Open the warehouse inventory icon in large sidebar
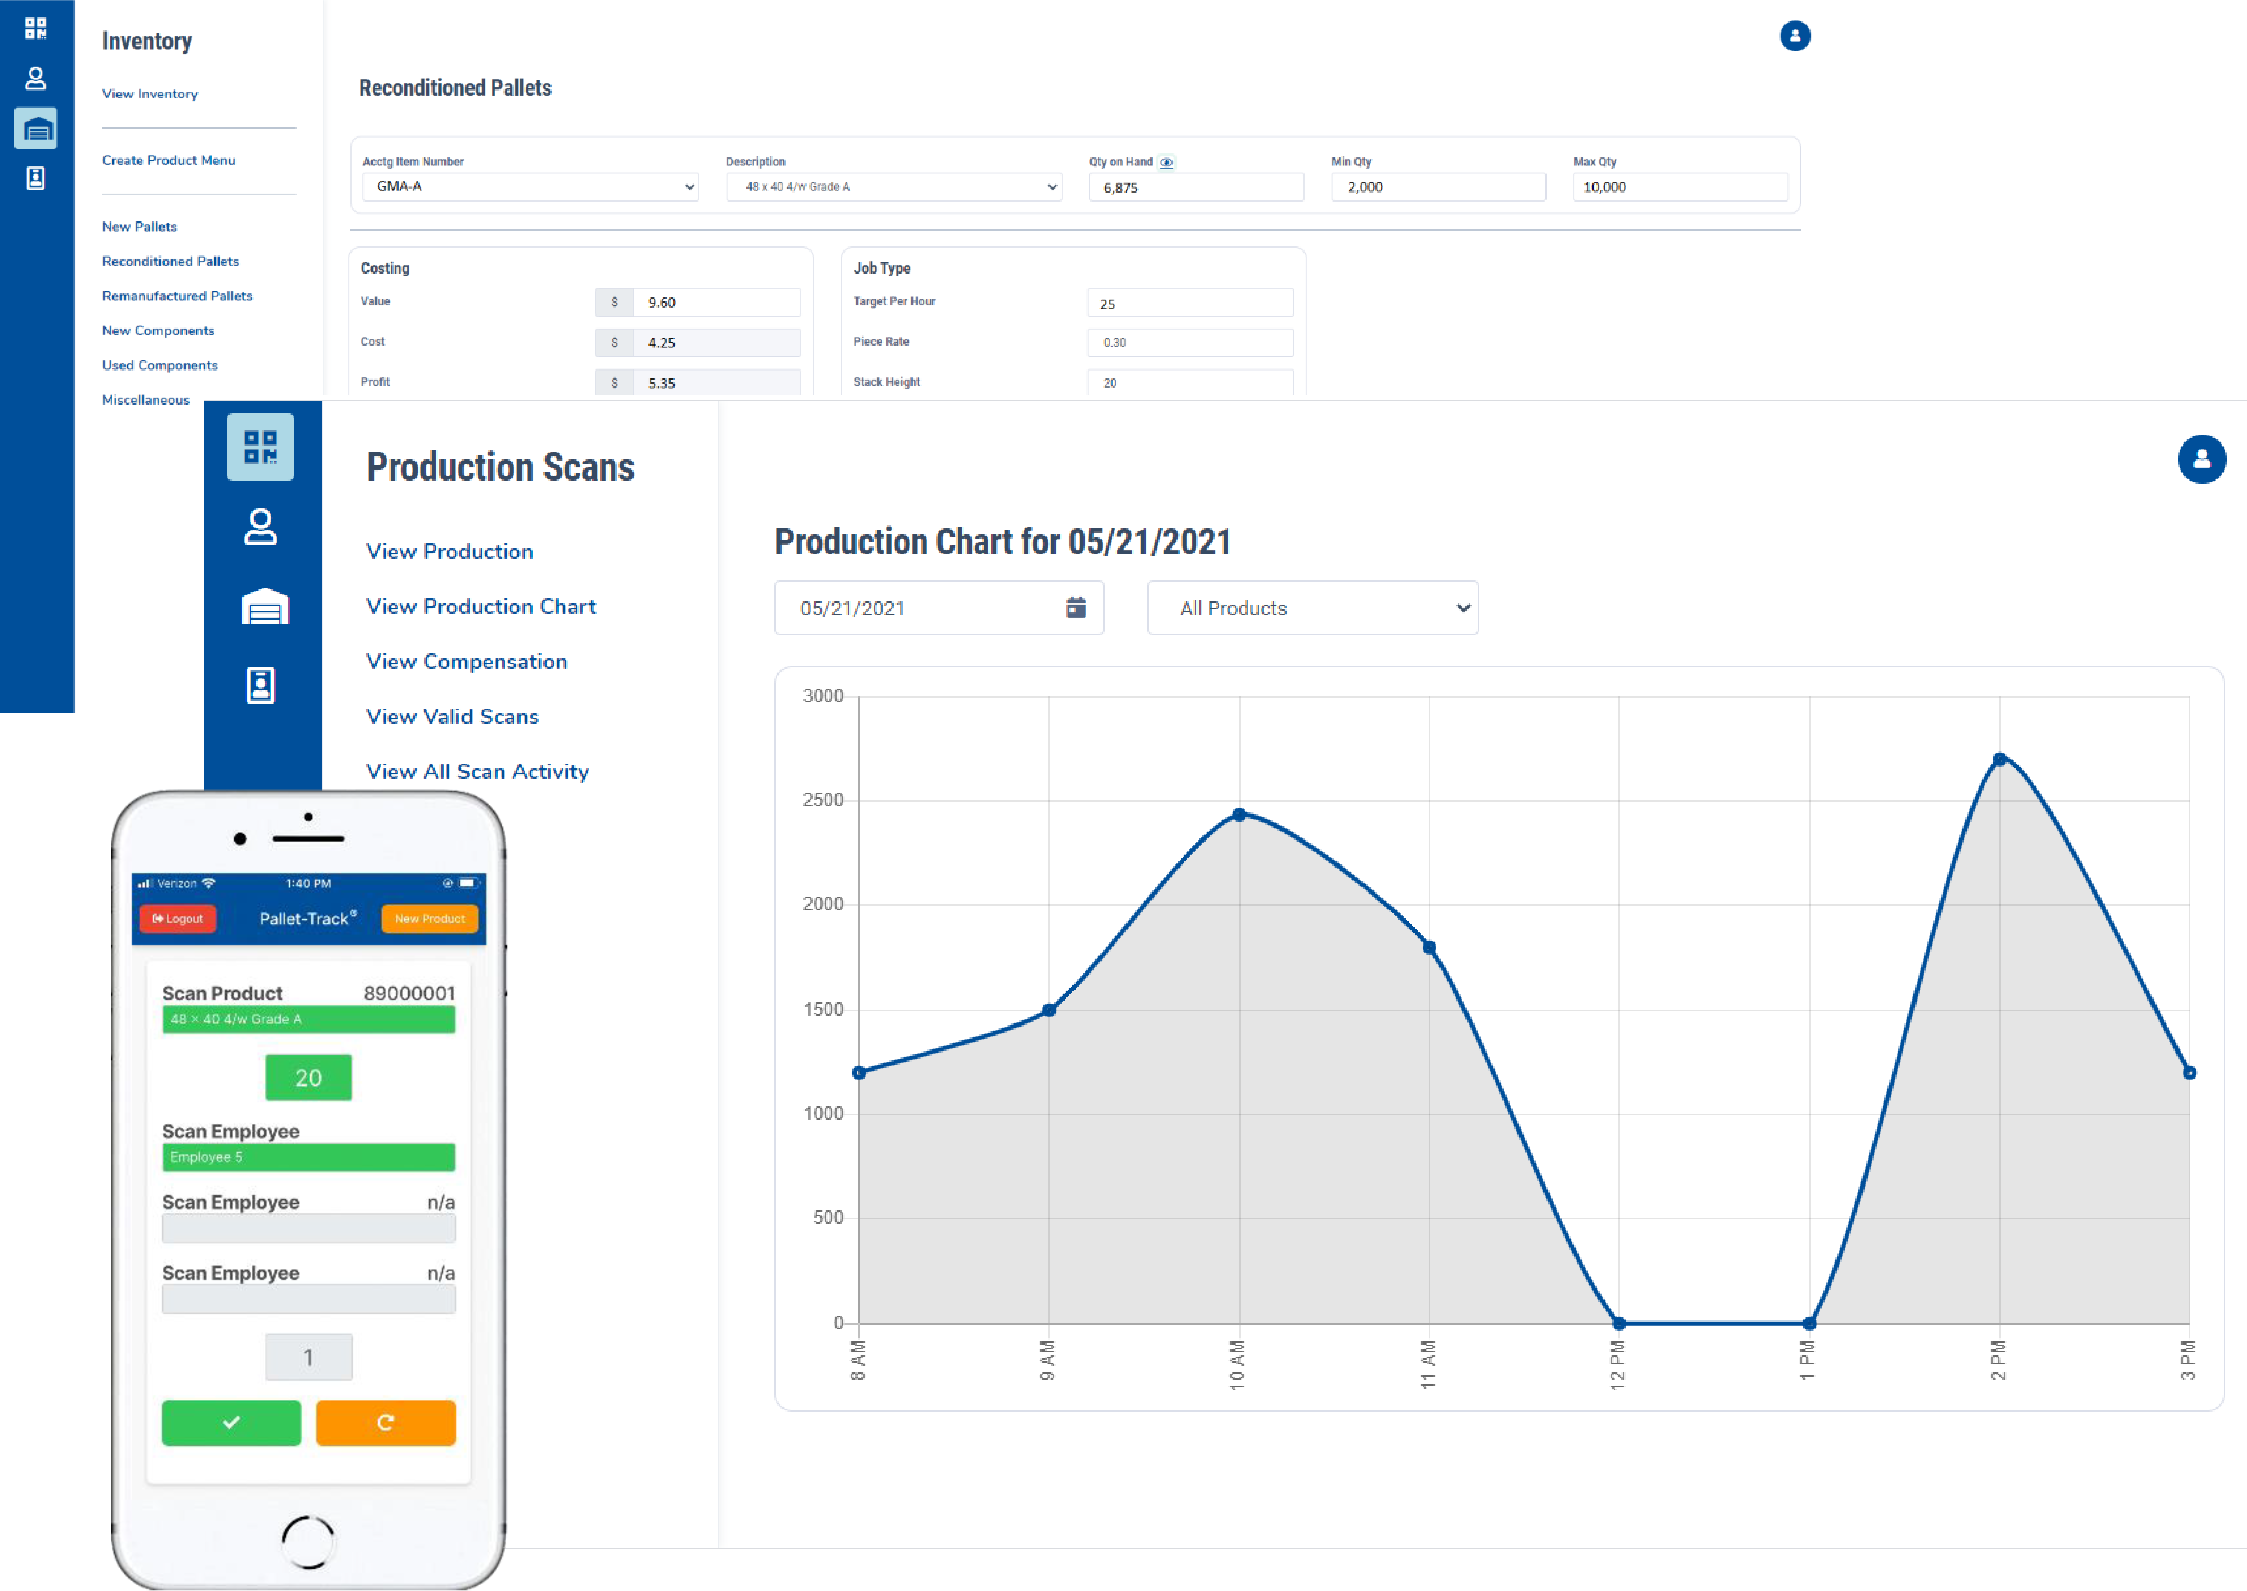The height and width of the screenshot is (1591, 2247). pyautogui.click(x=264, y=607)
